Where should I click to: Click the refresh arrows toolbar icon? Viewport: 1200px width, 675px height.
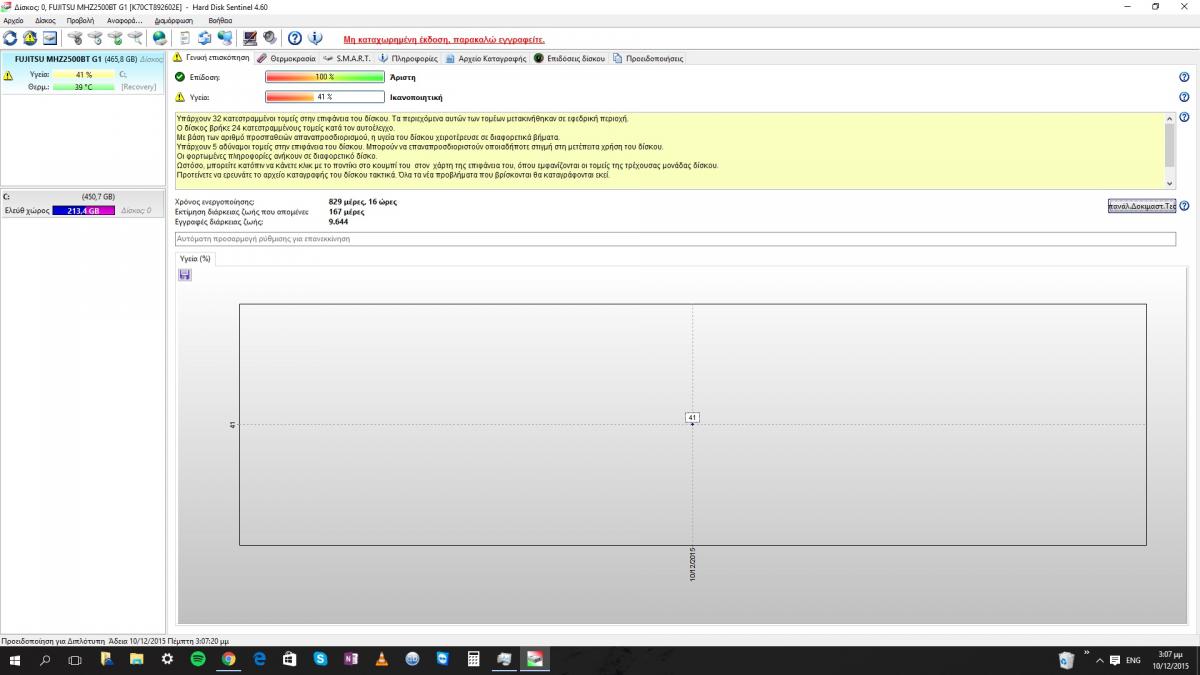coord(10,38)
